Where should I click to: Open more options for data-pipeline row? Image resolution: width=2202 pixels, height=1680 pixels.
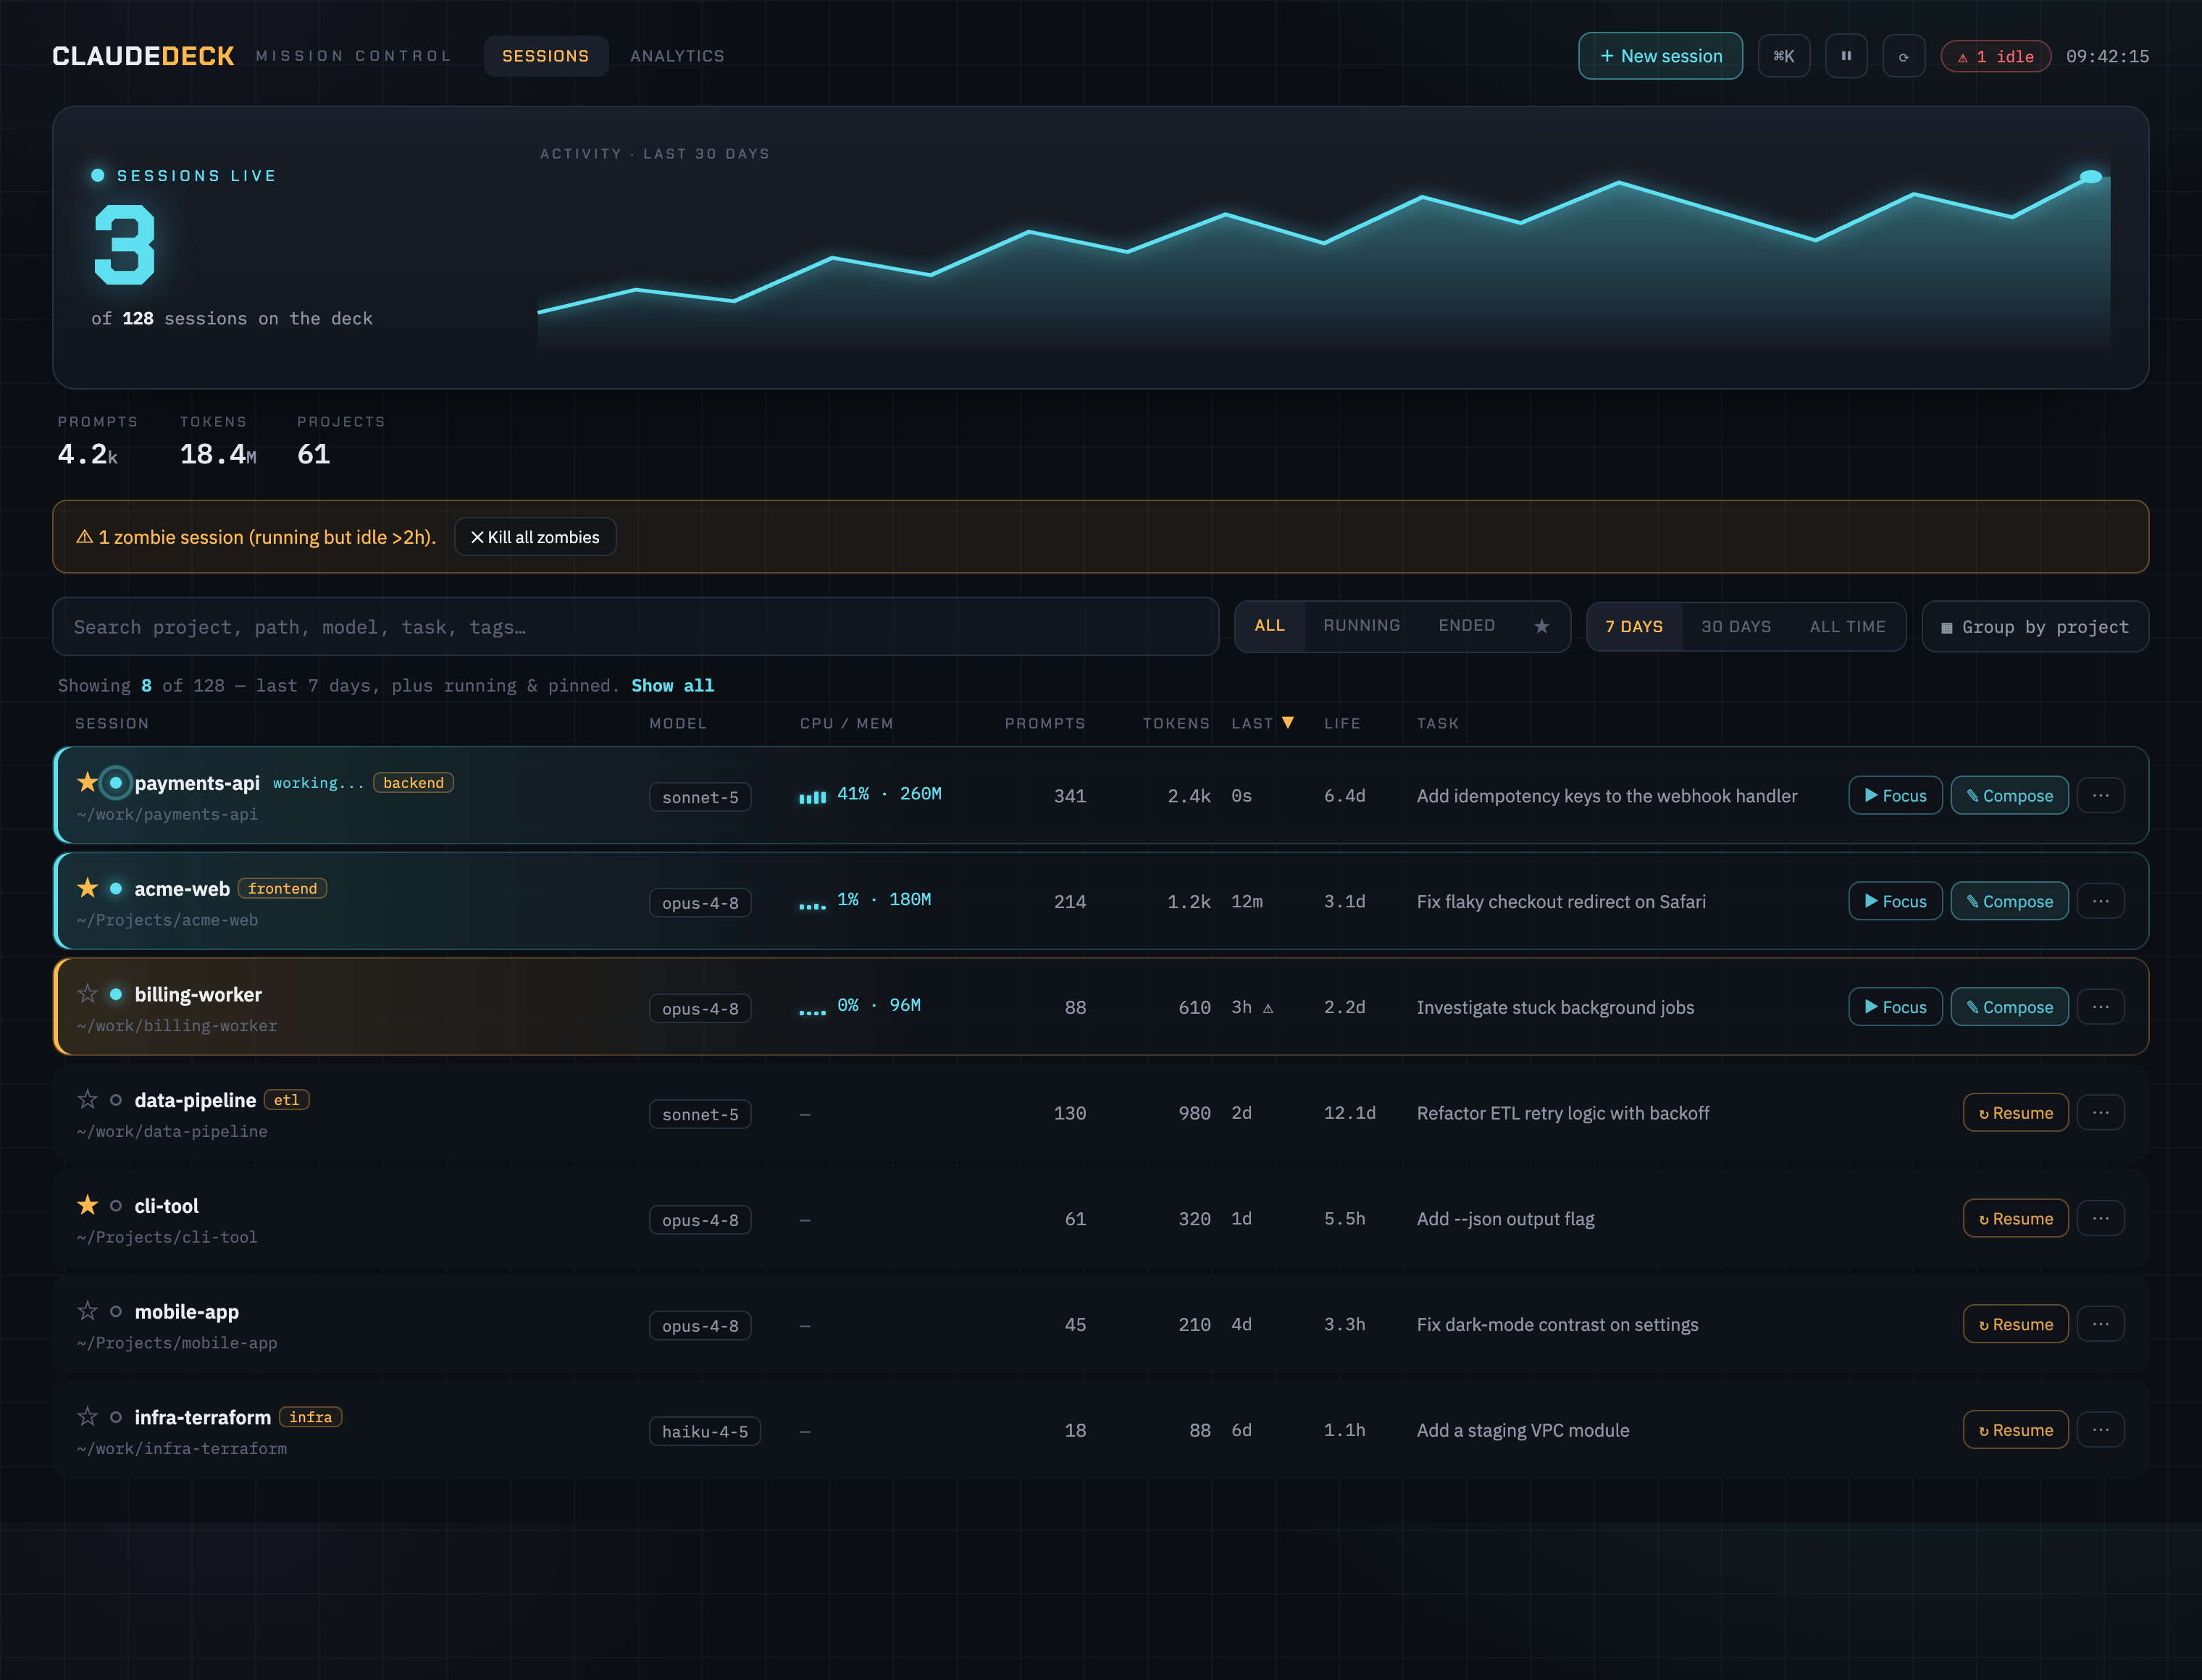2100,1112
